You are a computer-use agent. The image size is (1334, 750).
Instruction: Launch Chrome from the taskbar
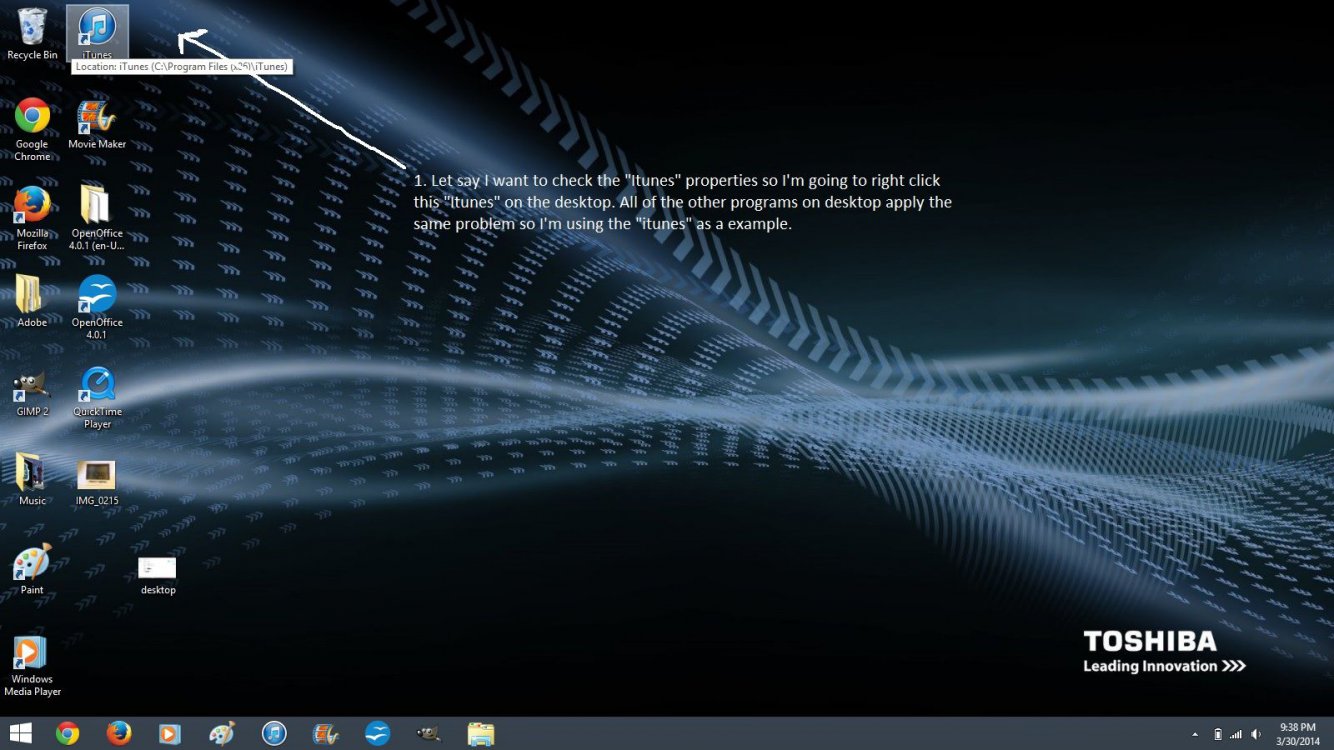pos(67,734)
